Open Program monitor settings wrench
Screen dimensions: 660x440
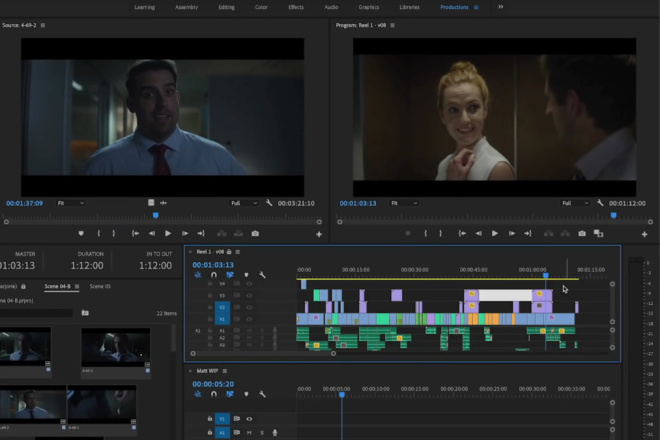pos(600,203)
